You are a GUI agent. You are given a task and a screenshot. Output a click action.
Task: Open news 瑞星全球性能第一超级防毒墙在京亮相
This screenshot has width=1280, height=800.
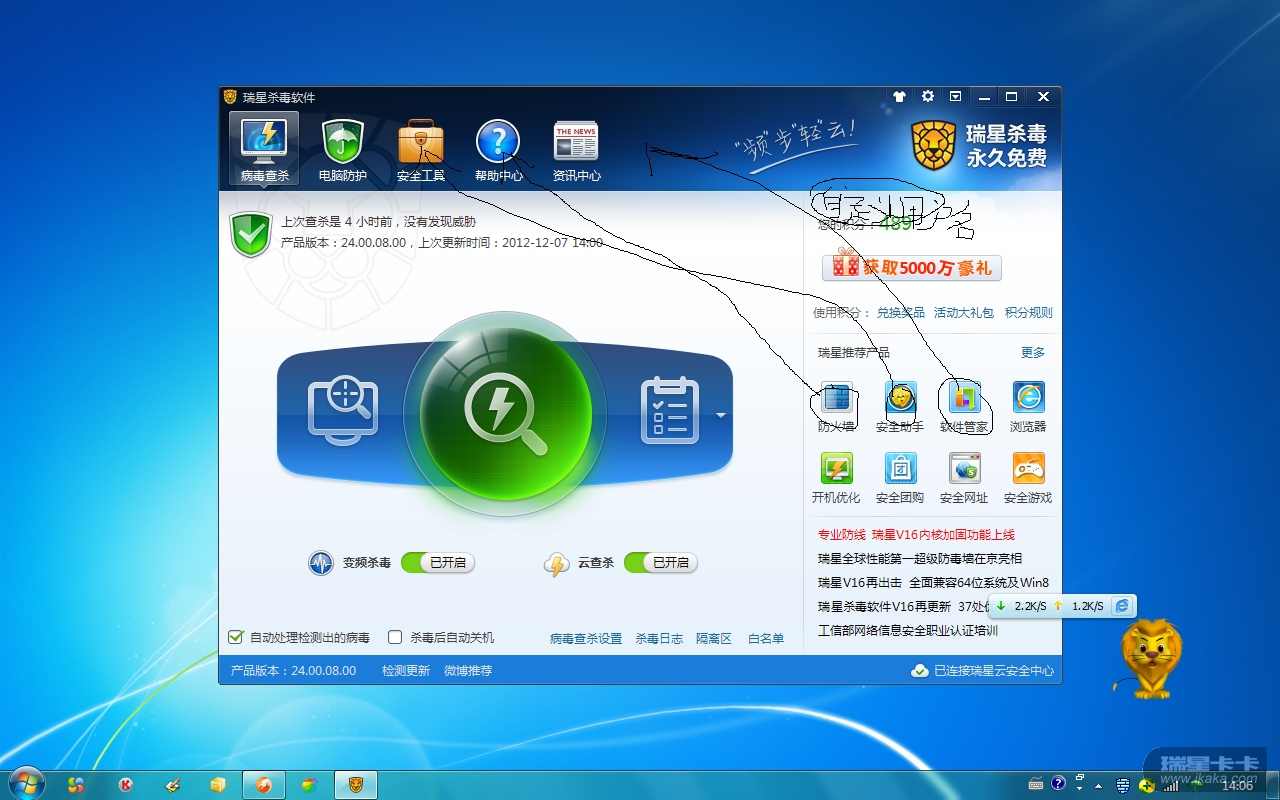click(920, 559)
